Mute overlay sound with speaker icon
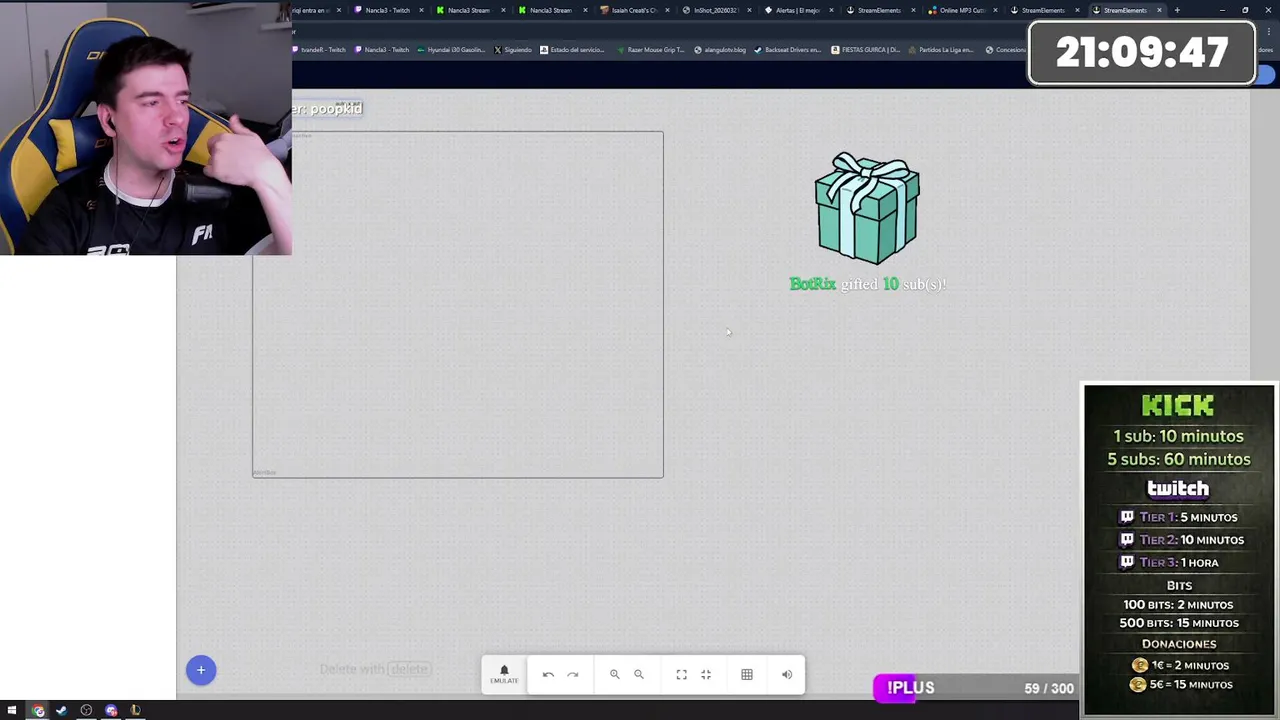 click(x=787, y=674)
